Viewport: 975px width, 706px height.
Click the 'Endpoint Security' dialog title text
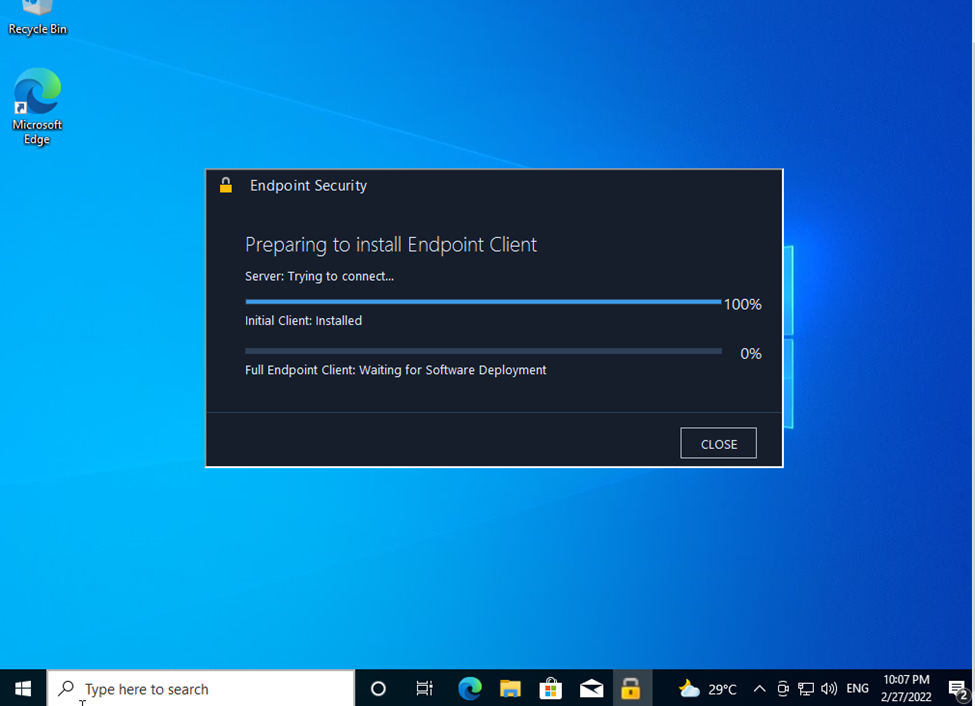pyautogui.click(x=308, y=185)
